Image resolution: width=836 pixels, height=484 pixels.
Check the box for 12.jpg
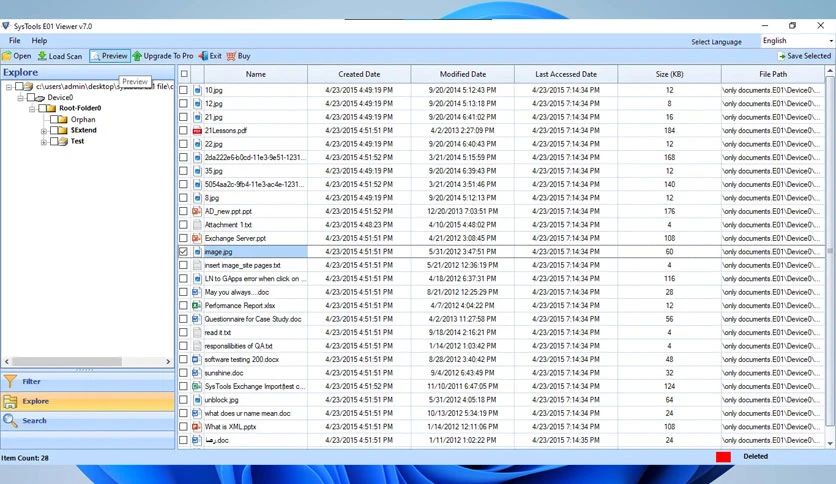coord(183,103)
